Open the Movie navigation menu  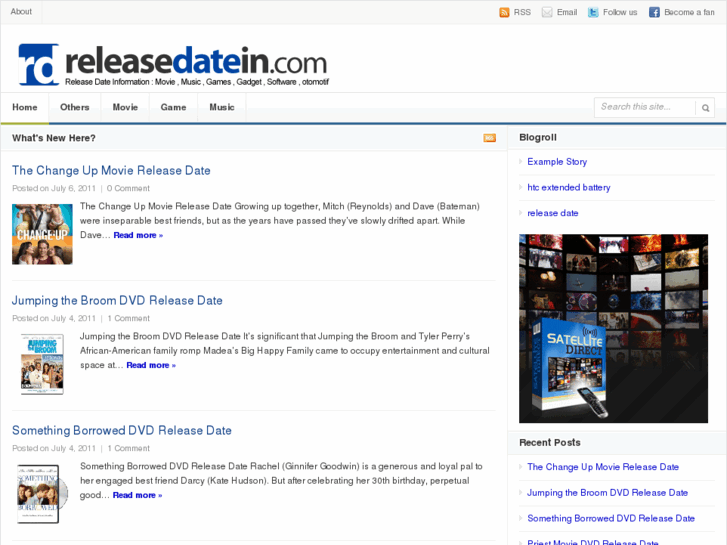(x=125, y=107)
